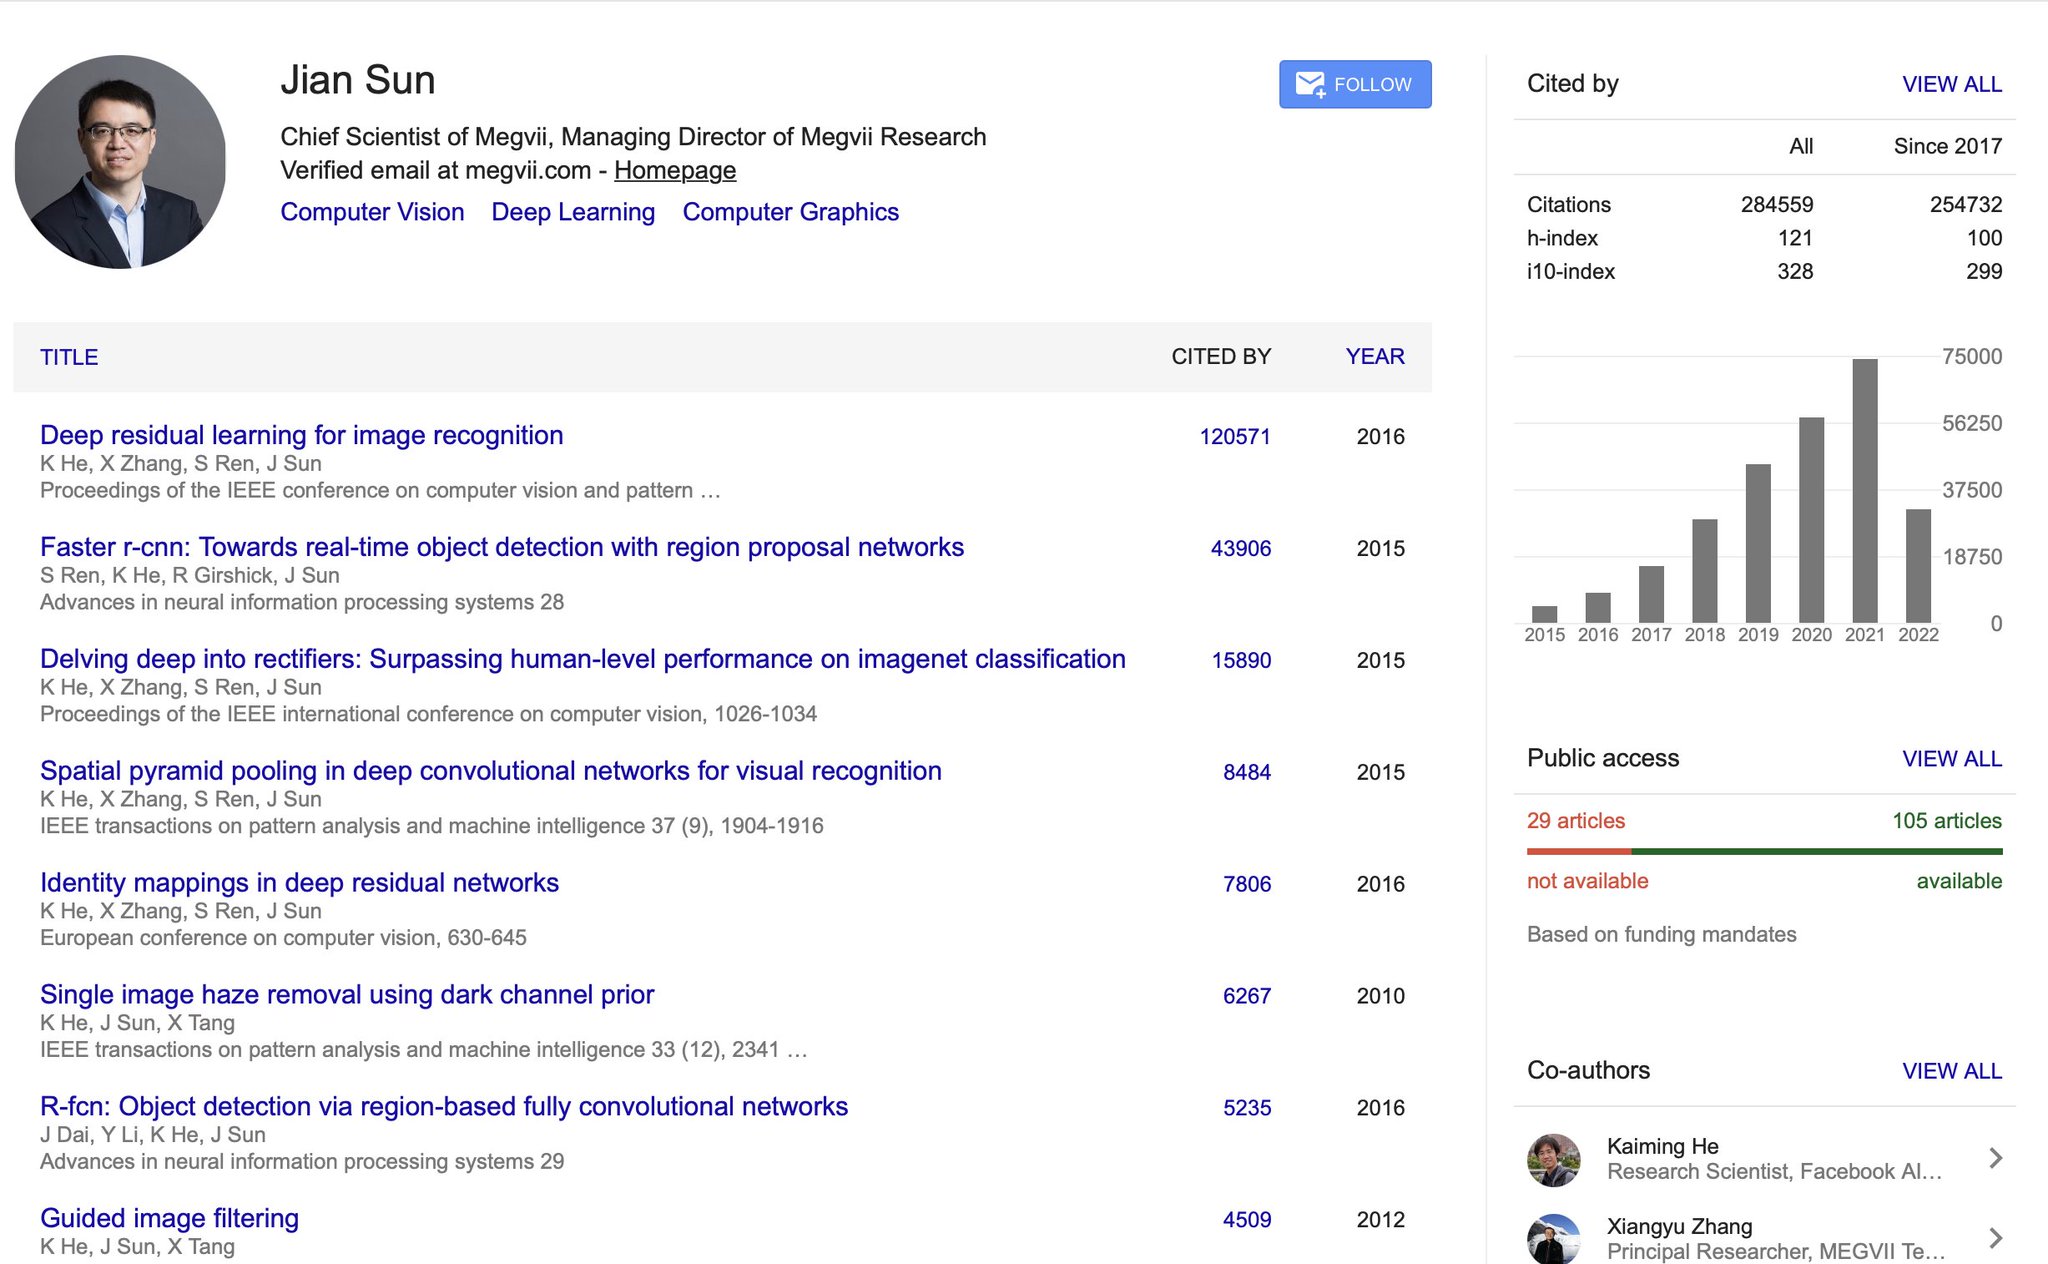The image size is (2048, 1264).
Task: Open Faster r-cnn citation count 43906
Action: (x=1240, y=549)
